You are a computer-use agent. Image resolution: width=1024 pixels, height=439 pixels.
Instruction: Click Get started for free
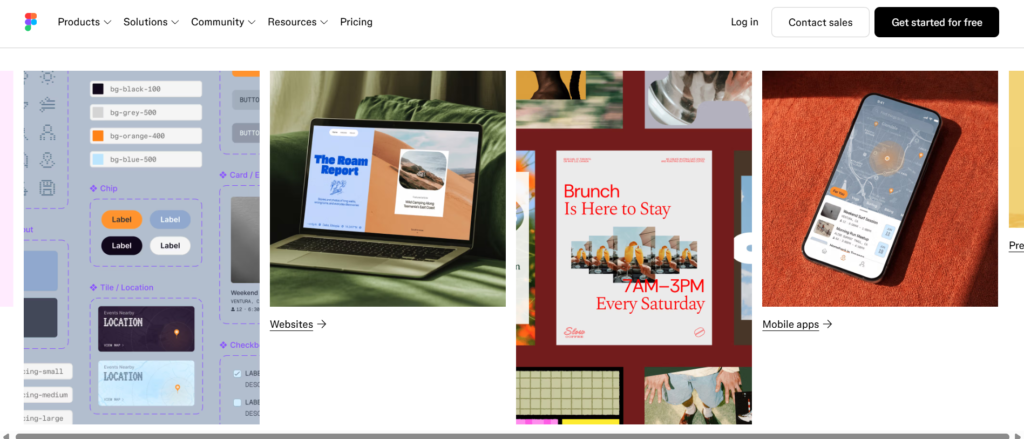[936, 22]
